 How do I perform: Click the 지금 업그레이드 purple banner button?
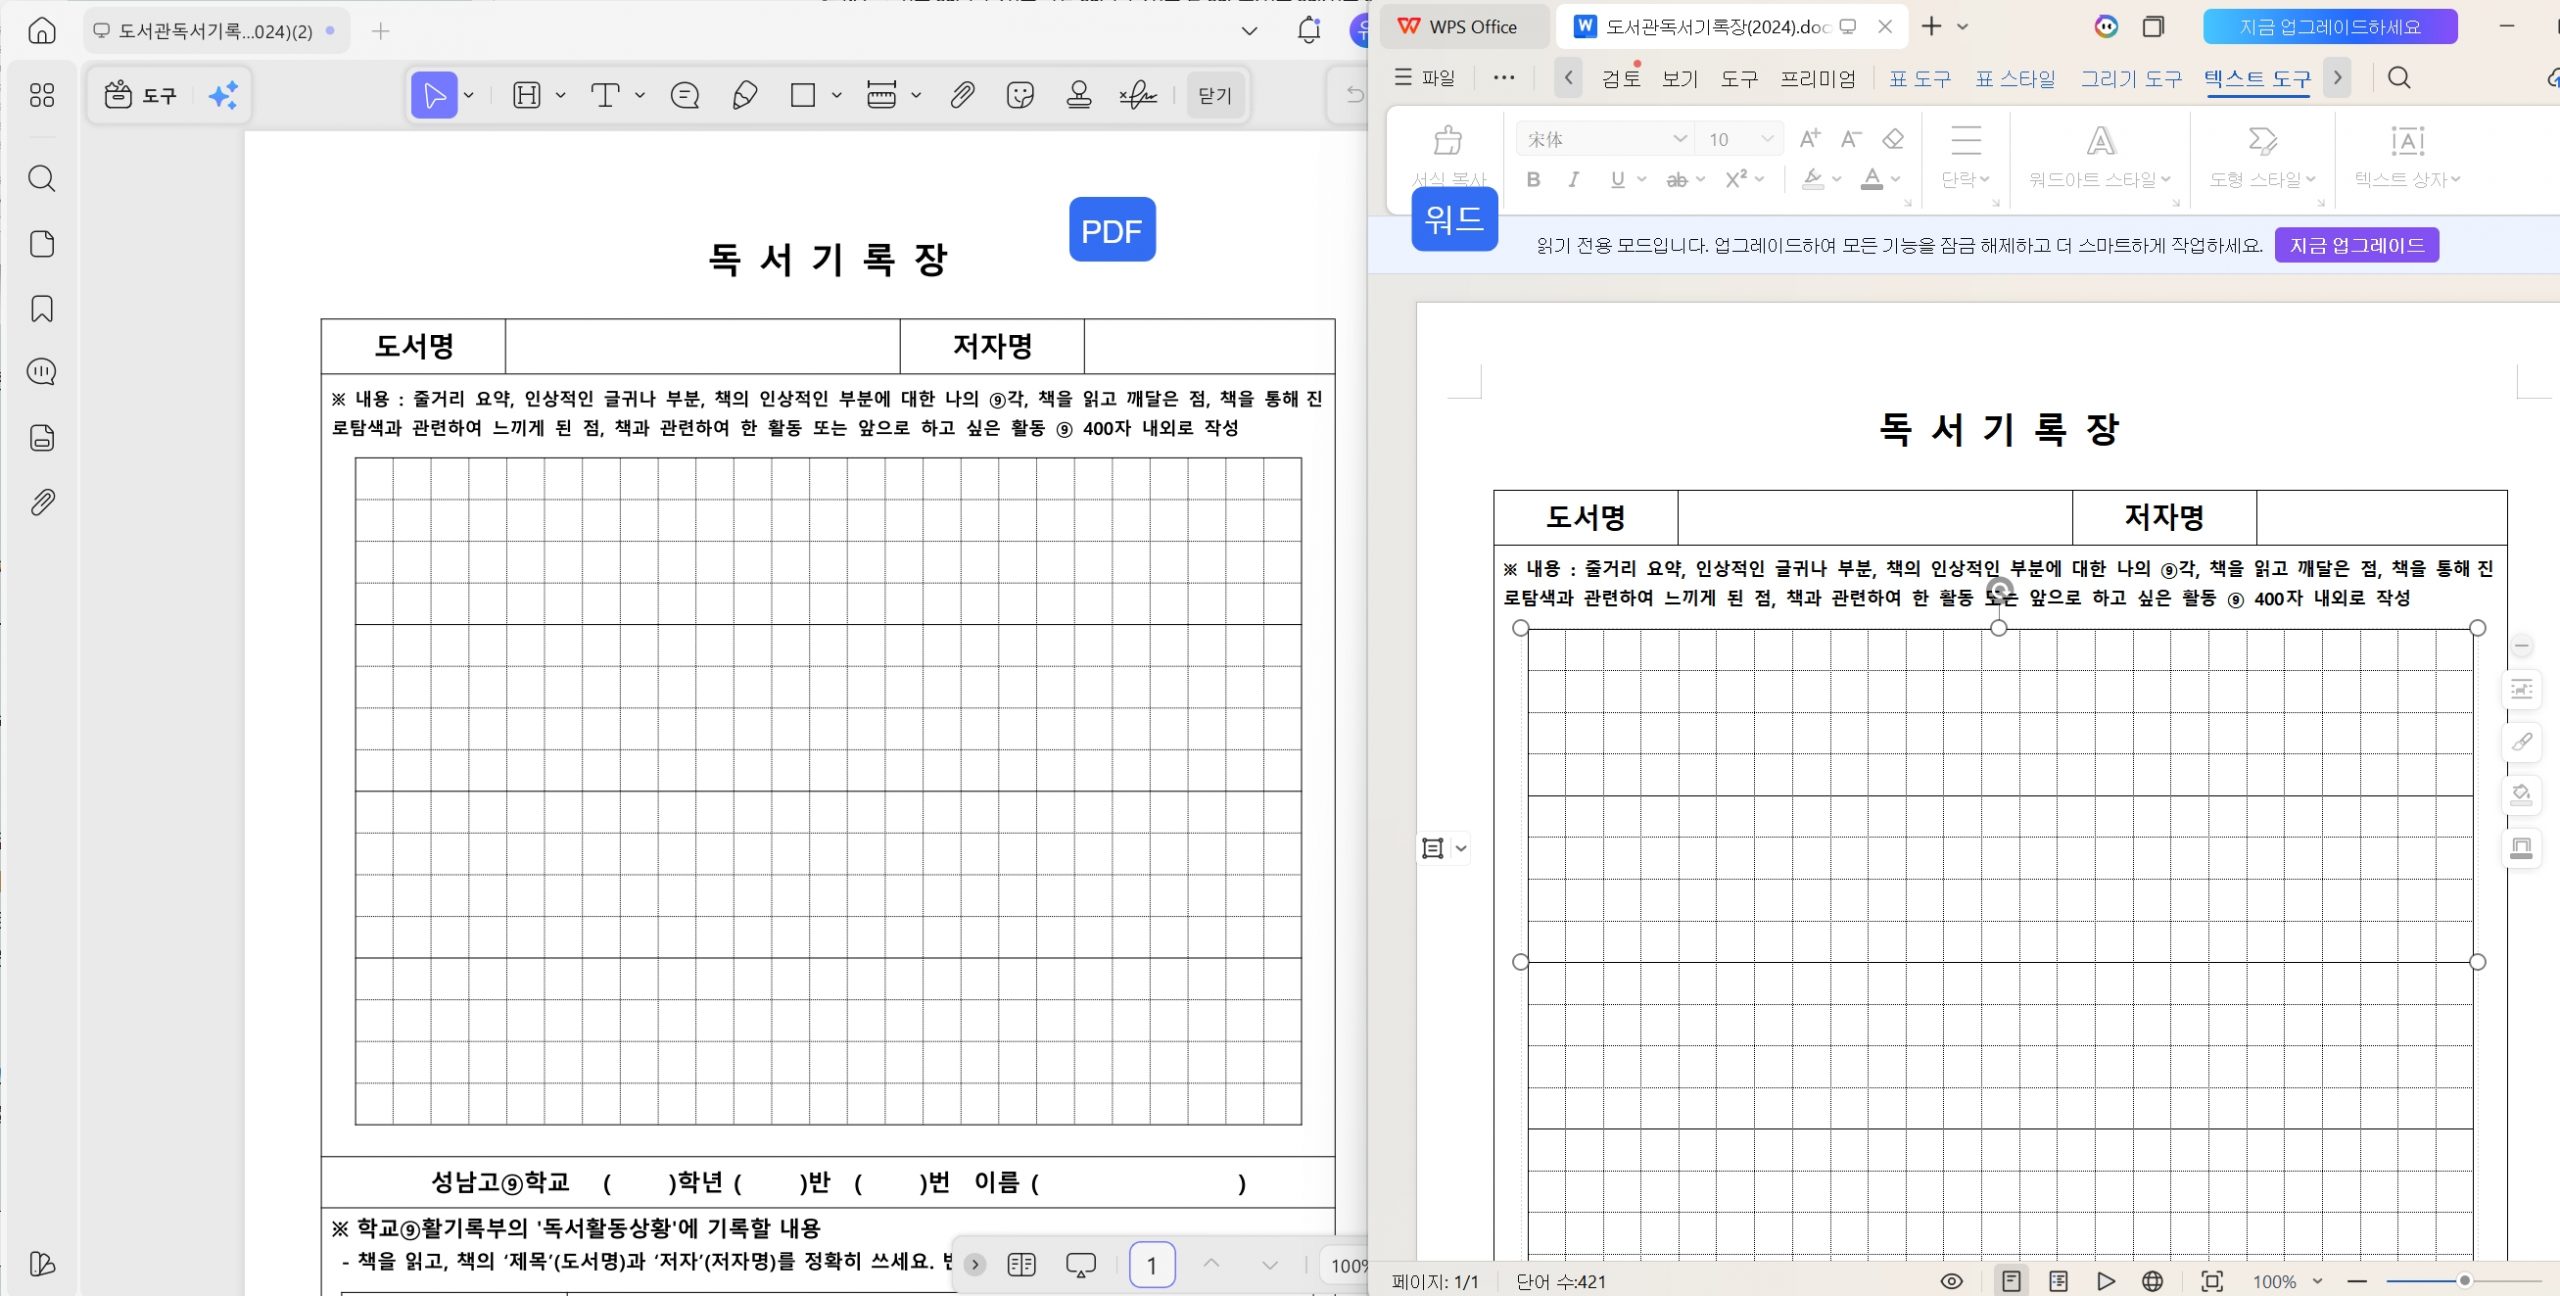[2357, 245]
